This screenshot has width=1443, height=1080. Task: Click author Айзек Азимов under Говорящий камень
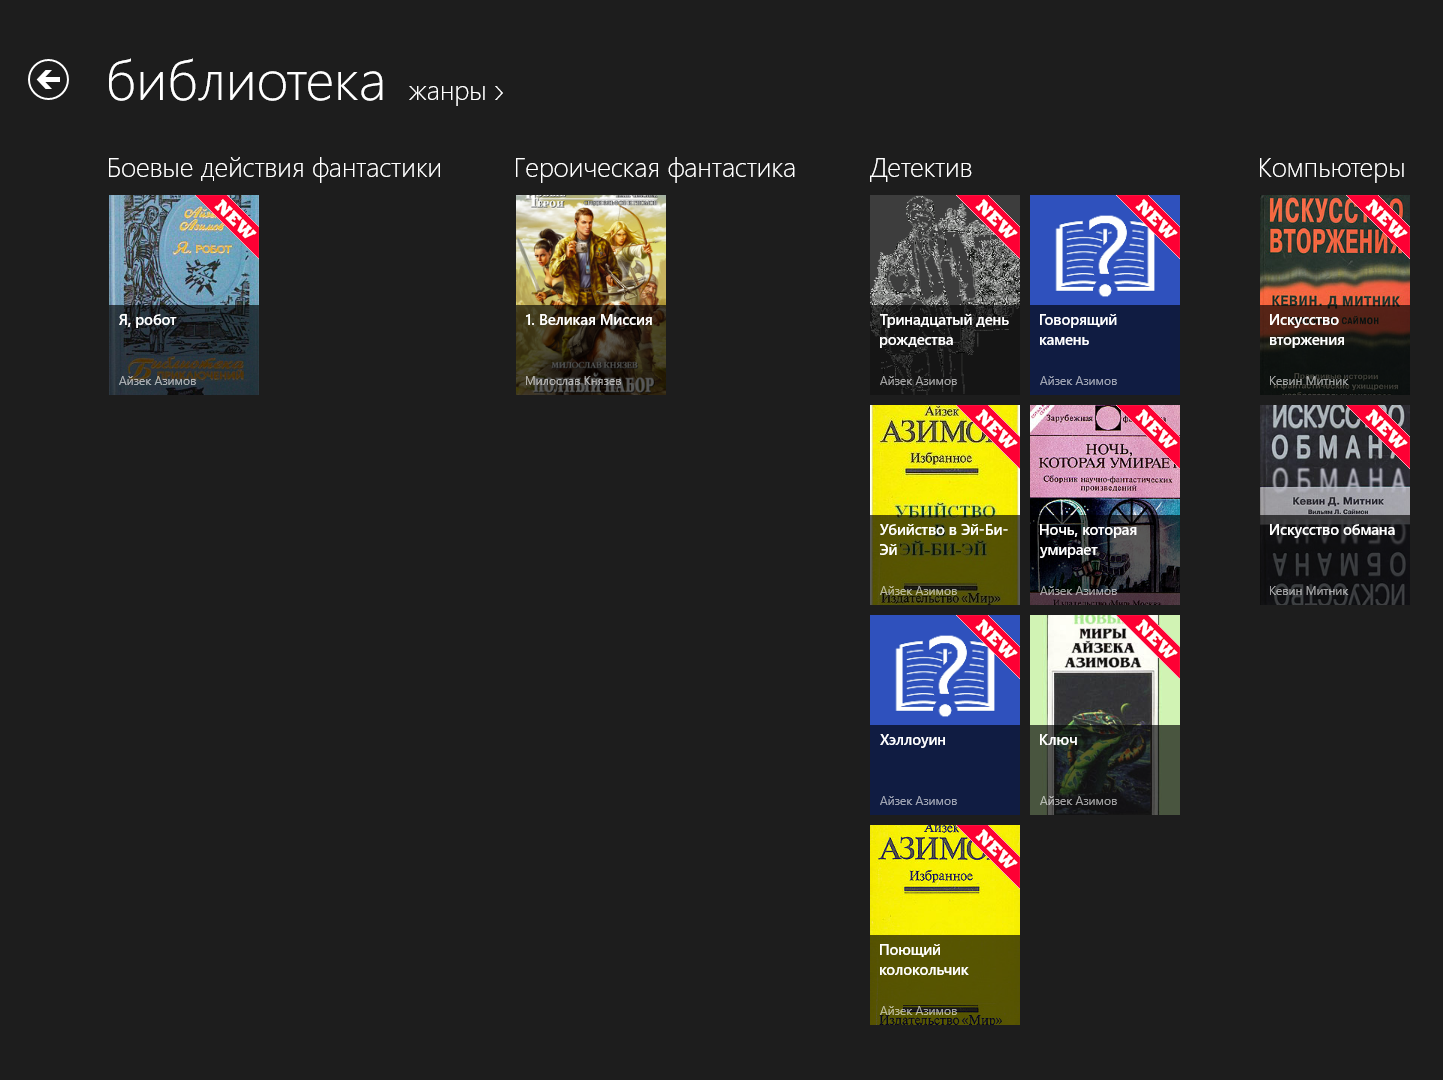(x=1078, y=381)
